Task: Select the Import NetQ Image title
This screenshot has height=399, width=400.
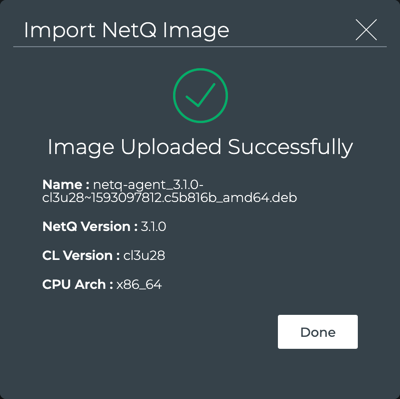Action: [x=126, y=30]
